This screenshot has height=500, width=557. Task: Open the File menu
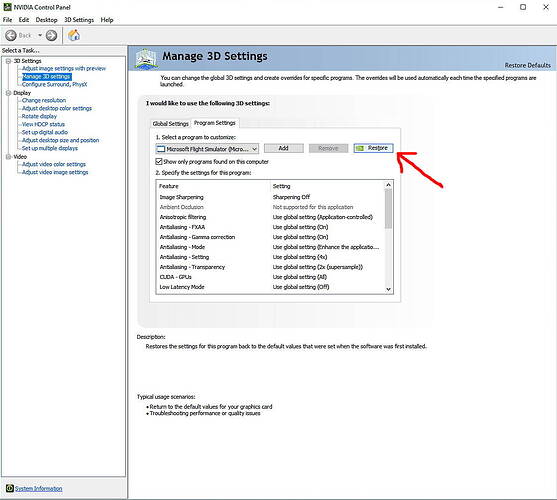click(x=7, y=20)
